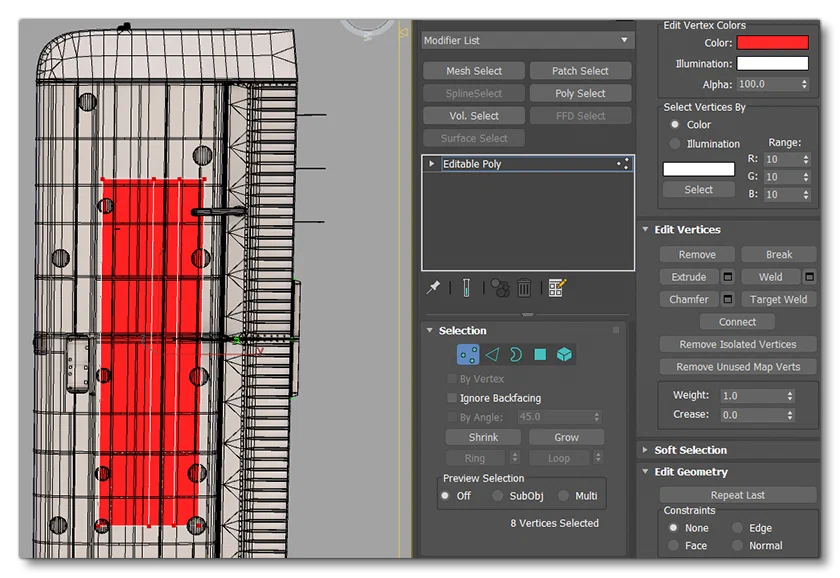This screenshot has width=840, height=578.
Task: Click the Chamfer button
Action: pyautogui.click(x=689, y=299)
